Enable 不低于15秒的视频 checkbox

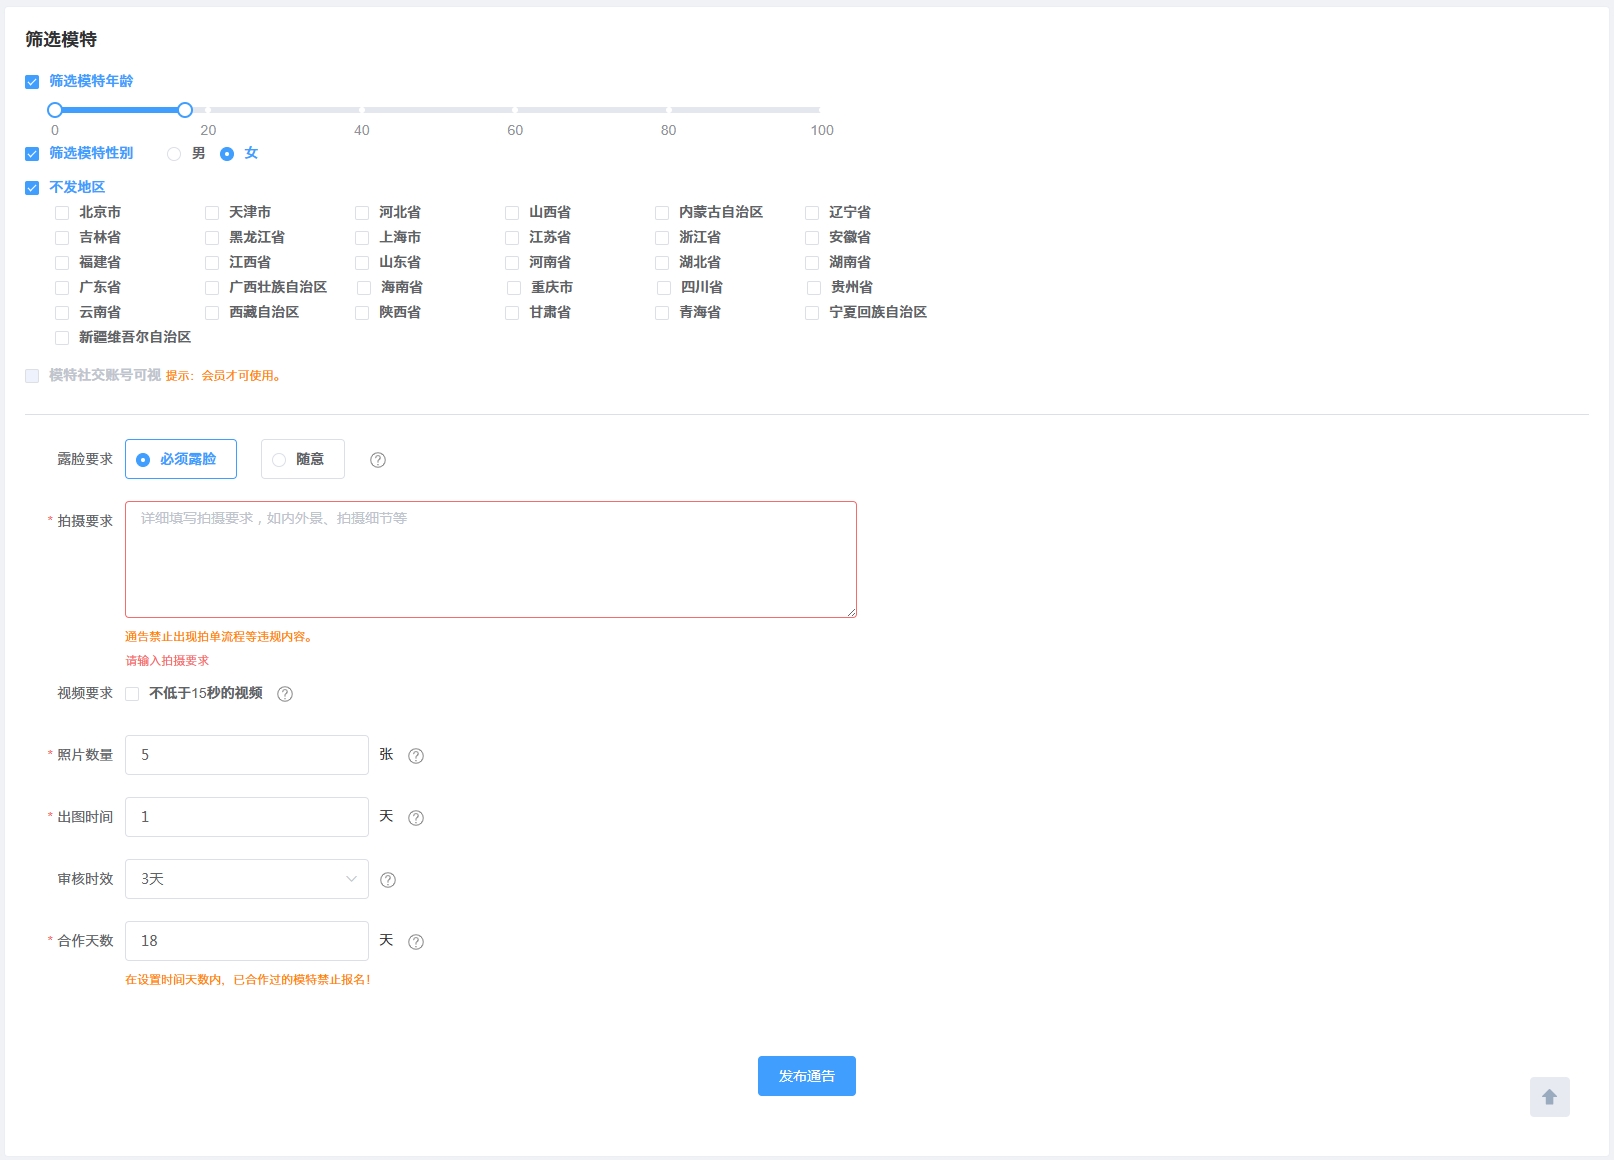pos(132,694)
